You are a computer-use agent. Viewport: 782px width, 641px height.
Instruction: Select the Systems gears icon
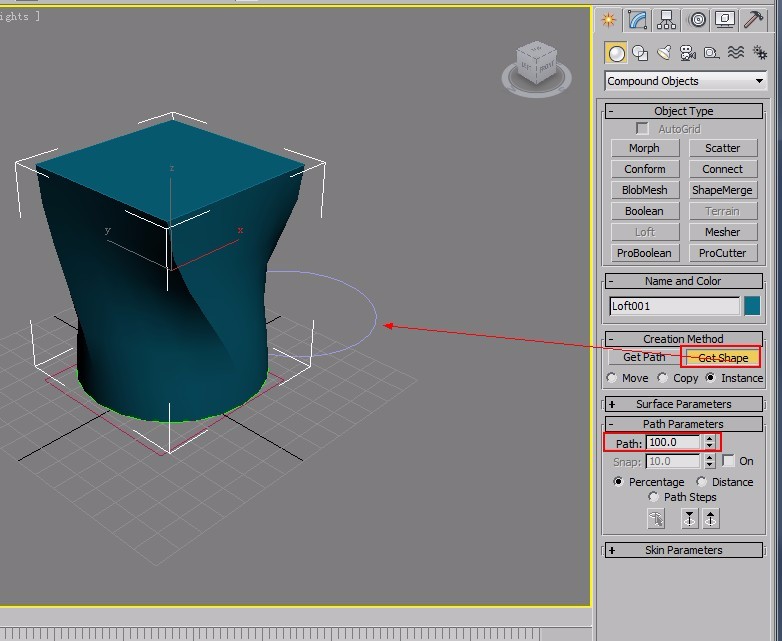point(760,53)
